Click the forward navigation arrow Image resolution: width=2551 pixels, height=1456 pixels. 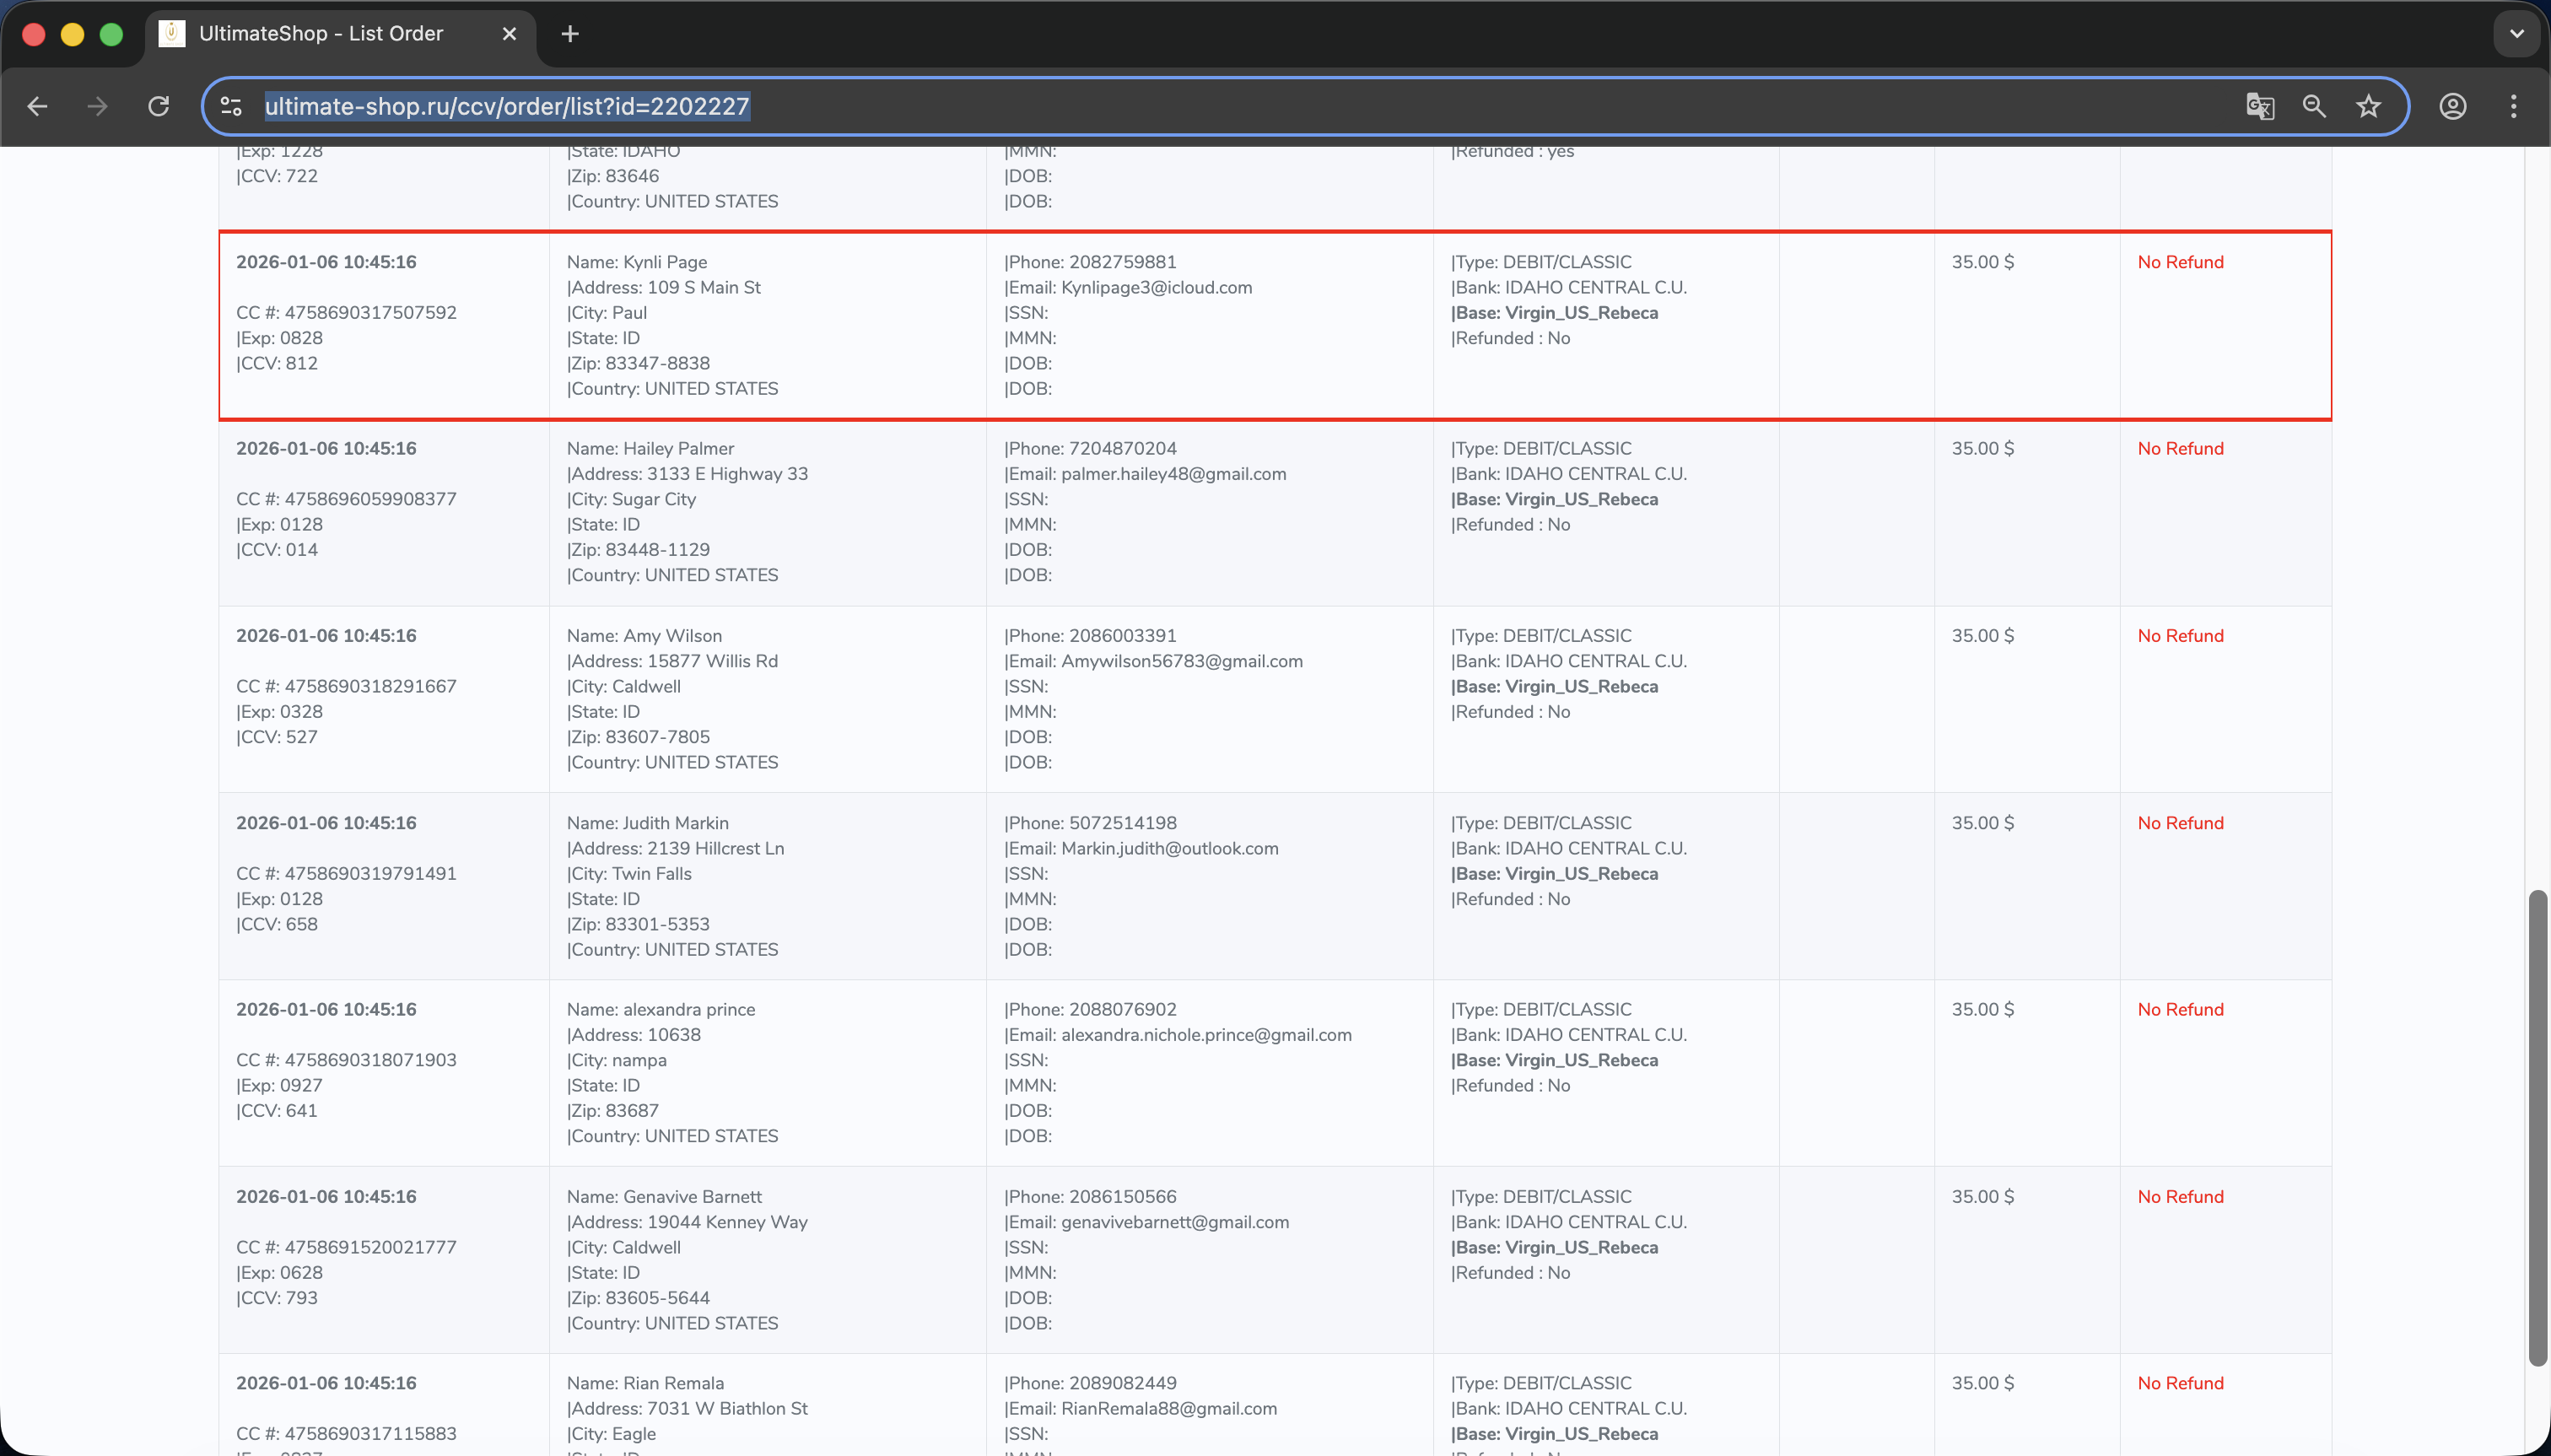pyautogui.click(x=97, y=106)
